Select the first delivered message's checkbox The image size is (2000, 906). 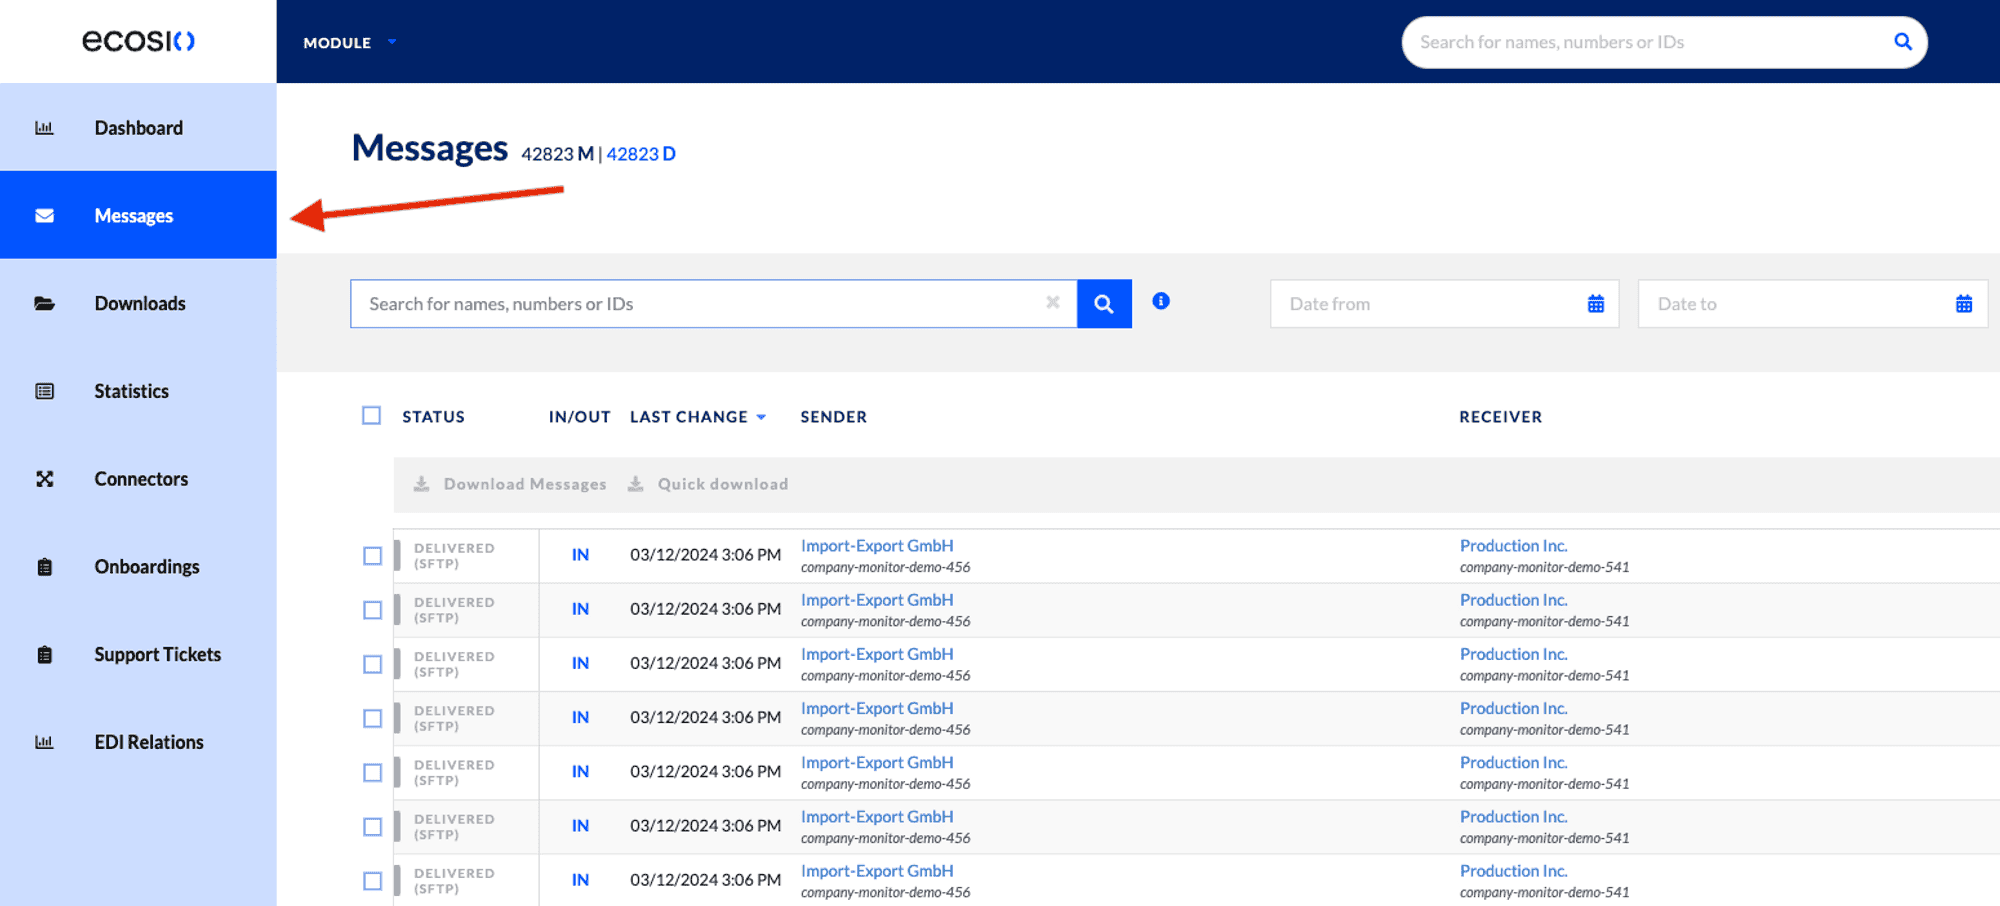coord(372,555)
